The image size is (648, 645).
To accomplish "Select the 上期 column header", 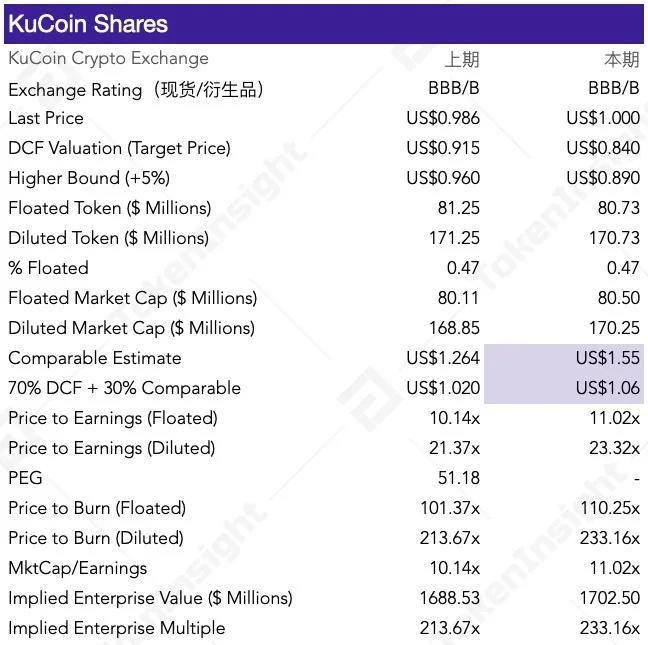I will 462,60.
